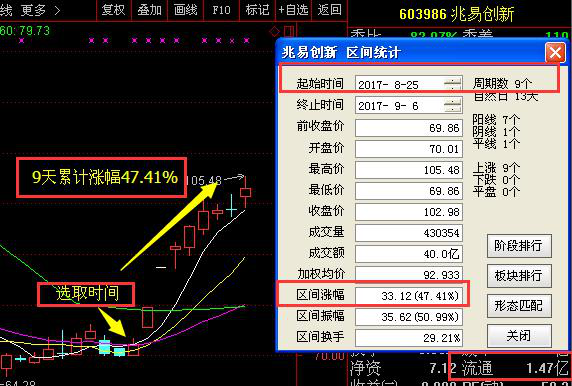Adjust 终止时间 date spinner arrows
Screen dimensions: 572x386
point(453,105)
